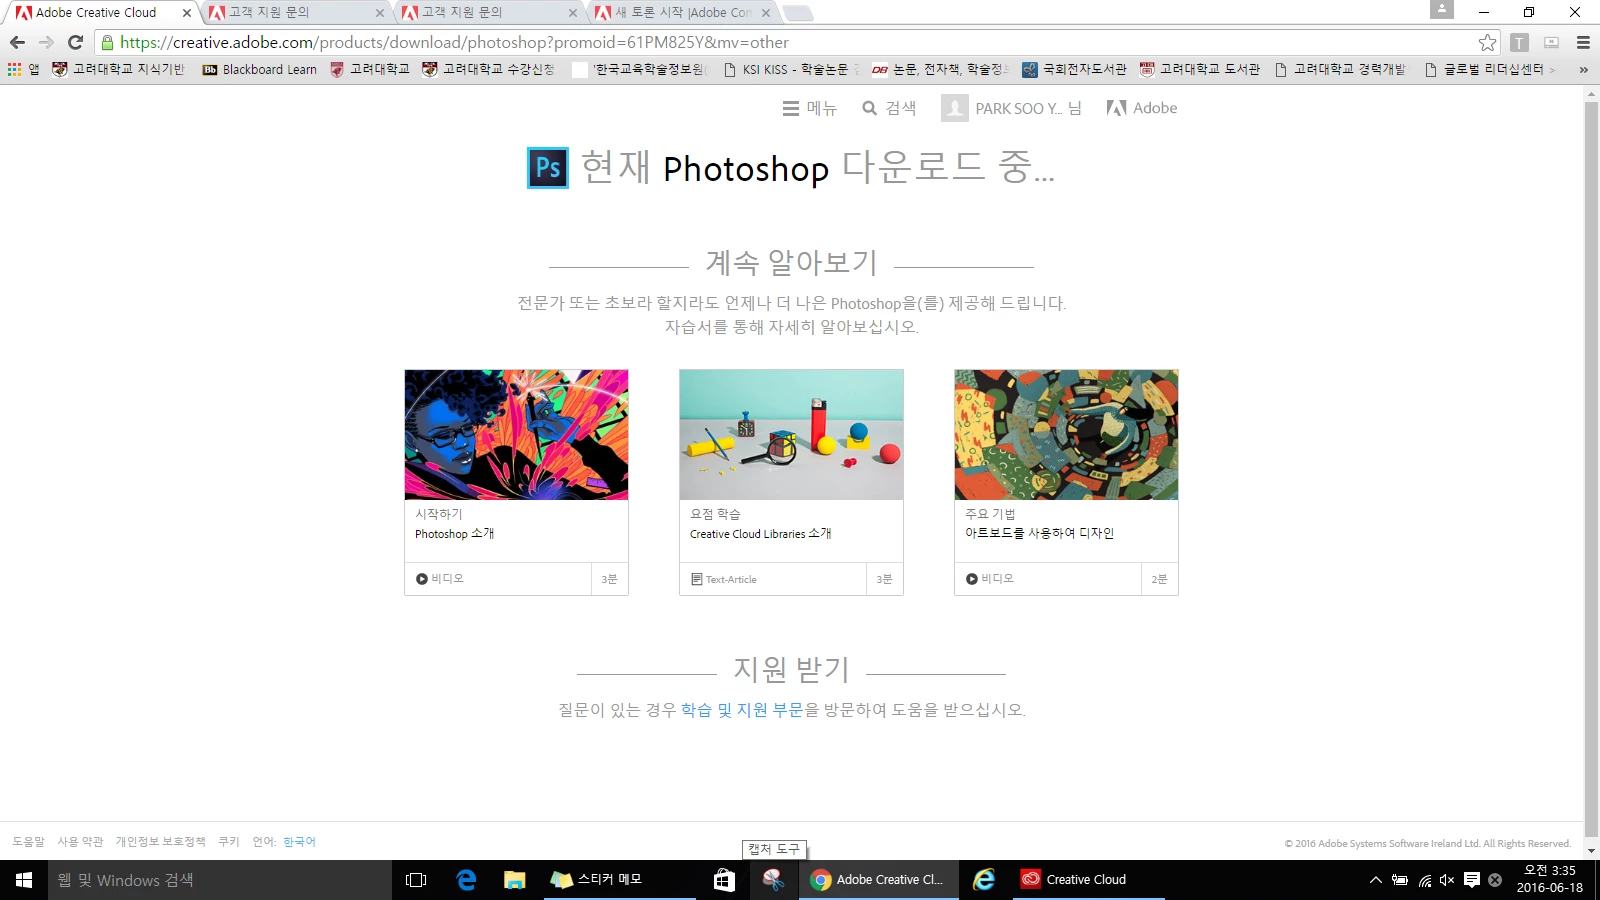The height and width of the screenshot is (900, 1600).
Task: Expand the bookmarks overflow chevron
Action: [x=1583, y=70]
